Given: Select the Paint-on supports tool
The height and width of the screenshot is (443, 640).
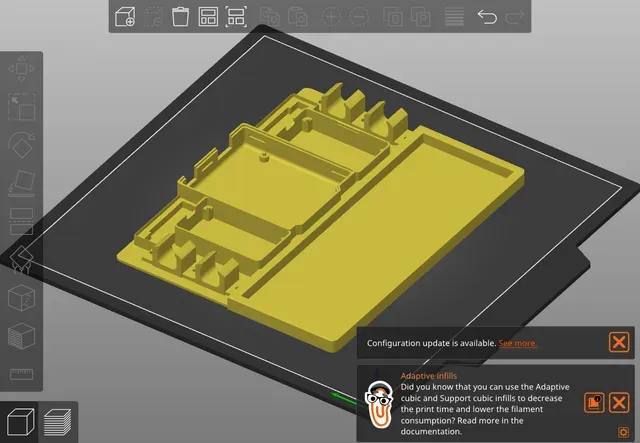Looking at the screenshot, I should [22, 260].
